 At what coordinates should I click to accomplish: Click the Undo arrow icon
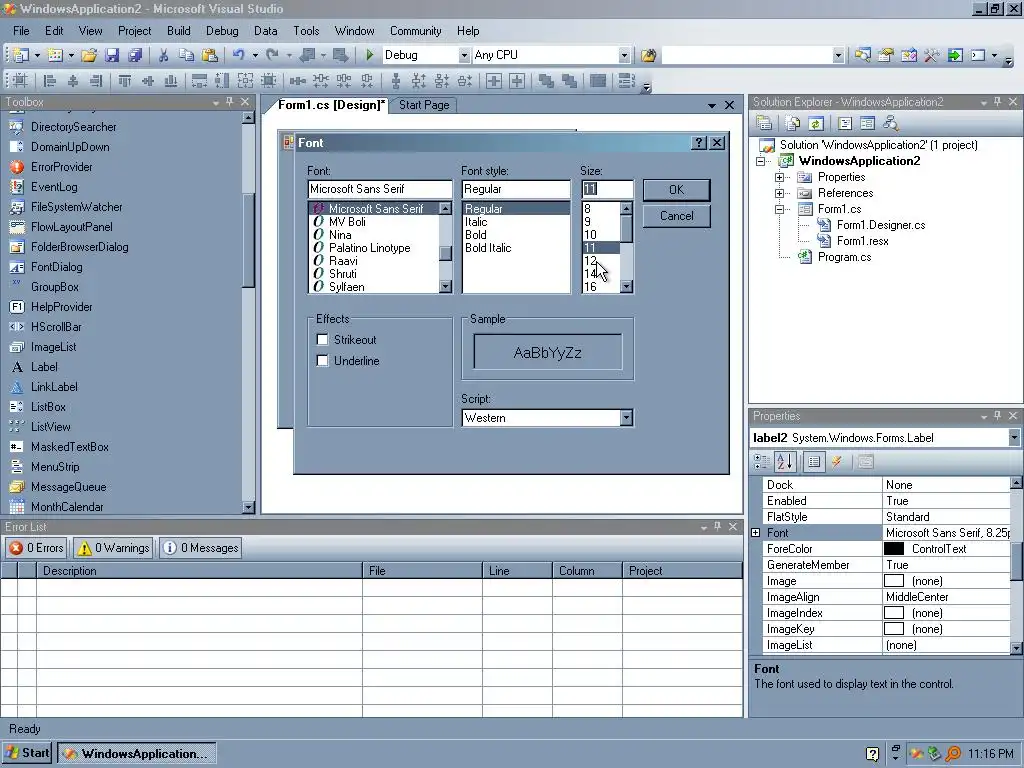click(238, 56)
